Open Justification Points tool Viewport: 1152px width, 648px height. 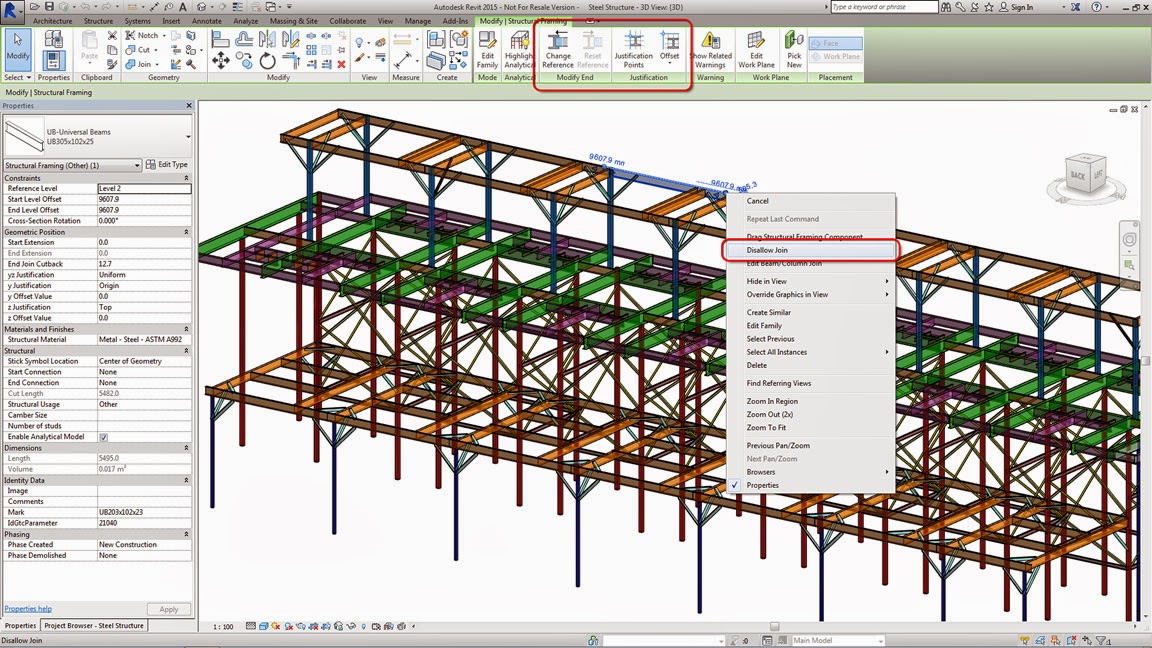(x=633, y=50)
